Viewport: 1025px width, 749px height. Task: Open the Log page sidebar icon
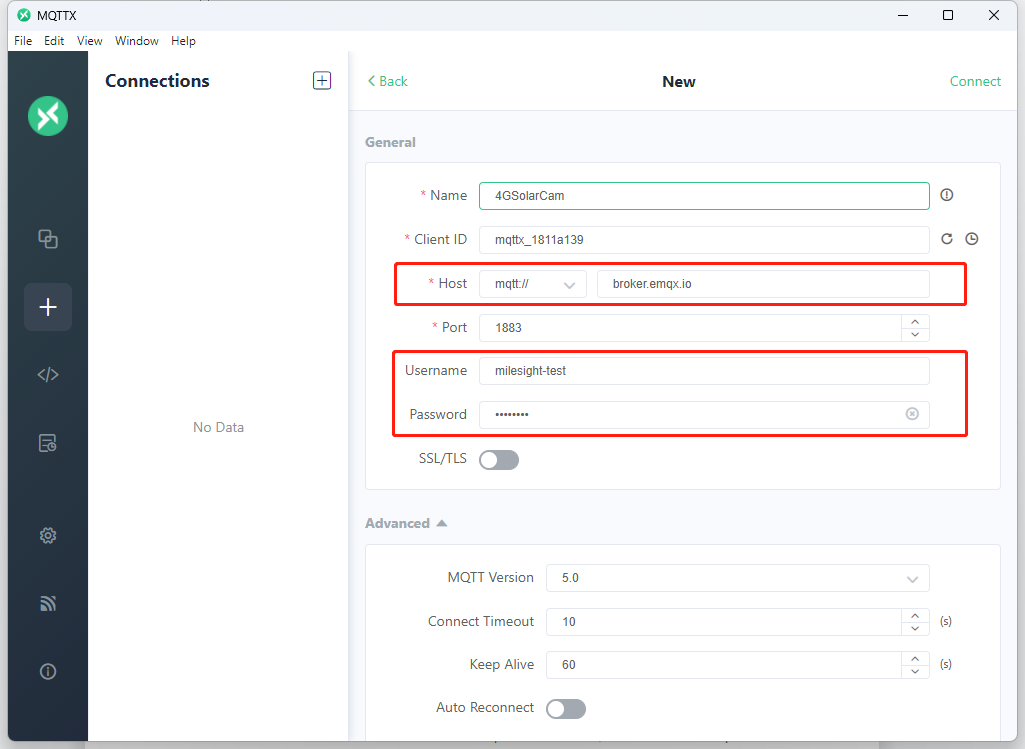(x=48, y=443)
